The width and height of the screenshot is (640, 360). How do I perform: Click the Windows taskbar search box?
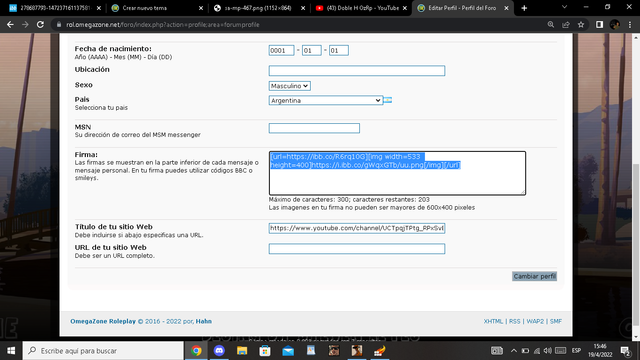click(x=103, y=351)
